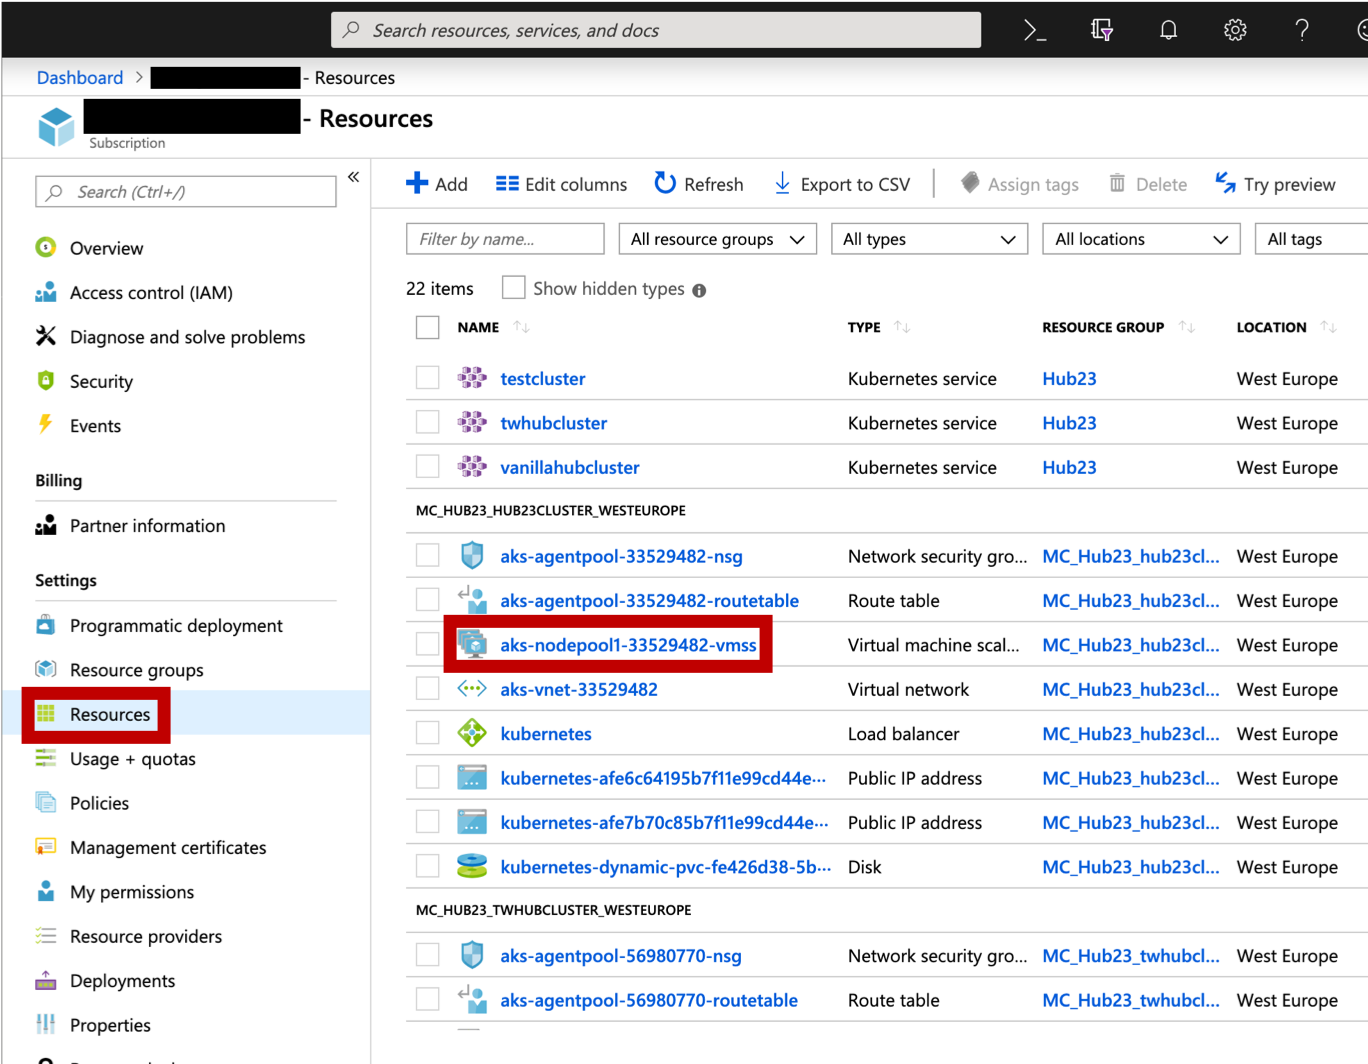Click left menu Search (Ctrl+/) field

click(x=186, y=191)
